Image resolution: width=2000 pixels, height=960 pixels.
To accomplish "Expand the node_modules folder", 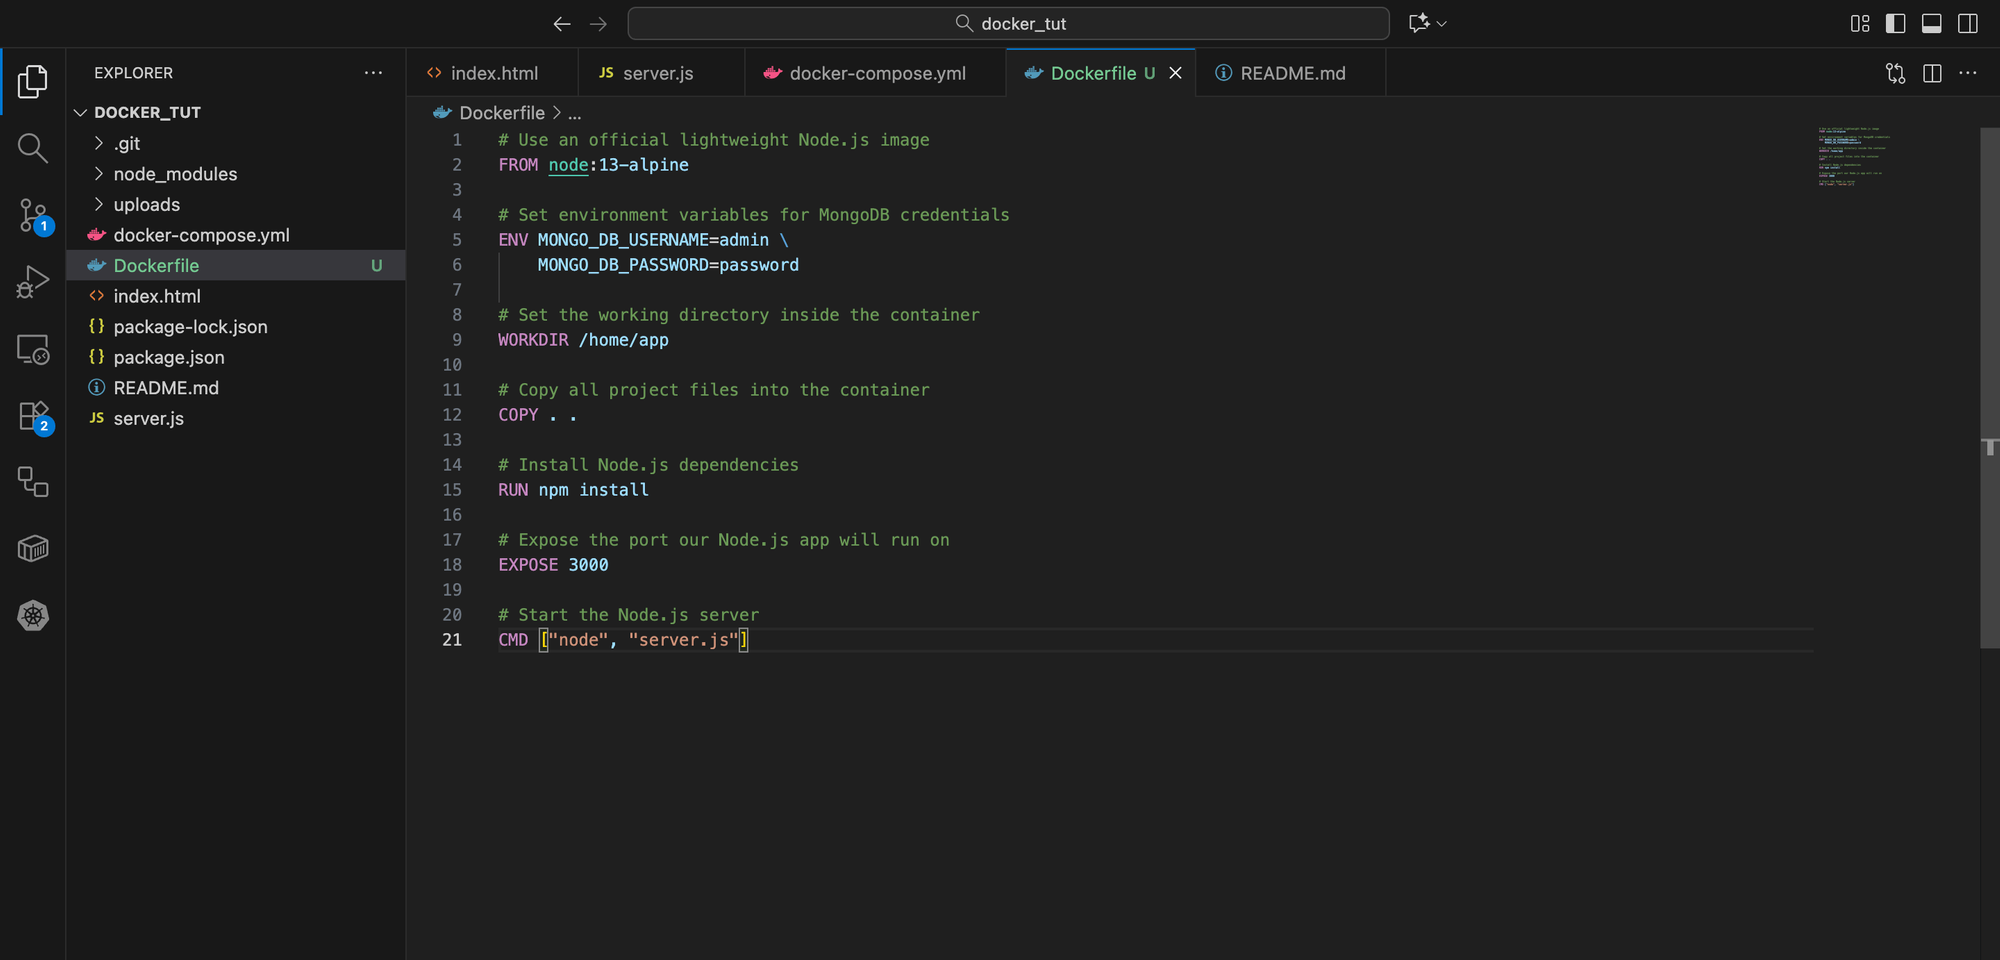I will tap(175, 174).
